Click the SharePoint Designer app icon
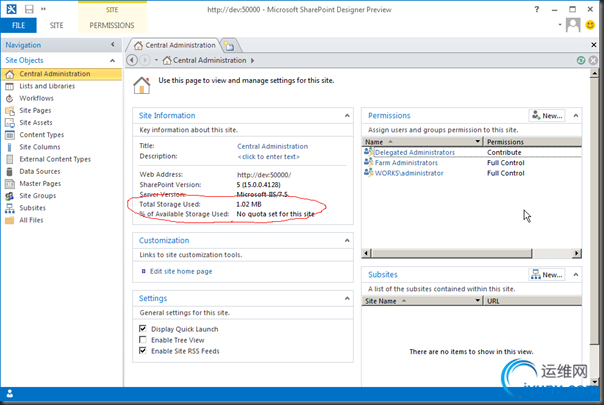The height and width of the screenshot is (405, 604). point(11,9)
